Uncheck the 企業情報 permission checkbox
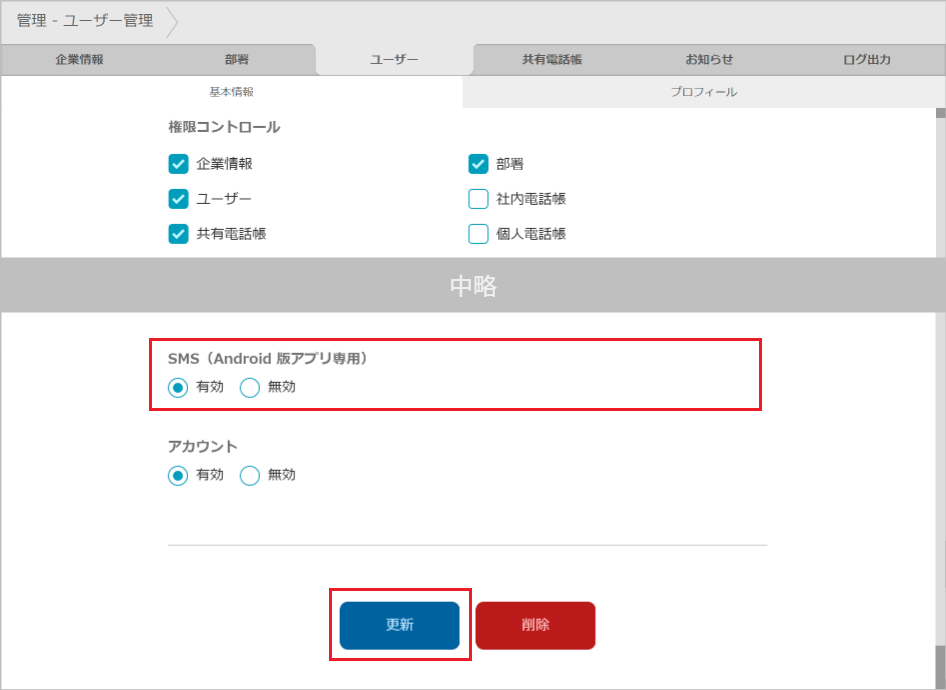Viewport: 946px width, 690px height. [179, 164]
